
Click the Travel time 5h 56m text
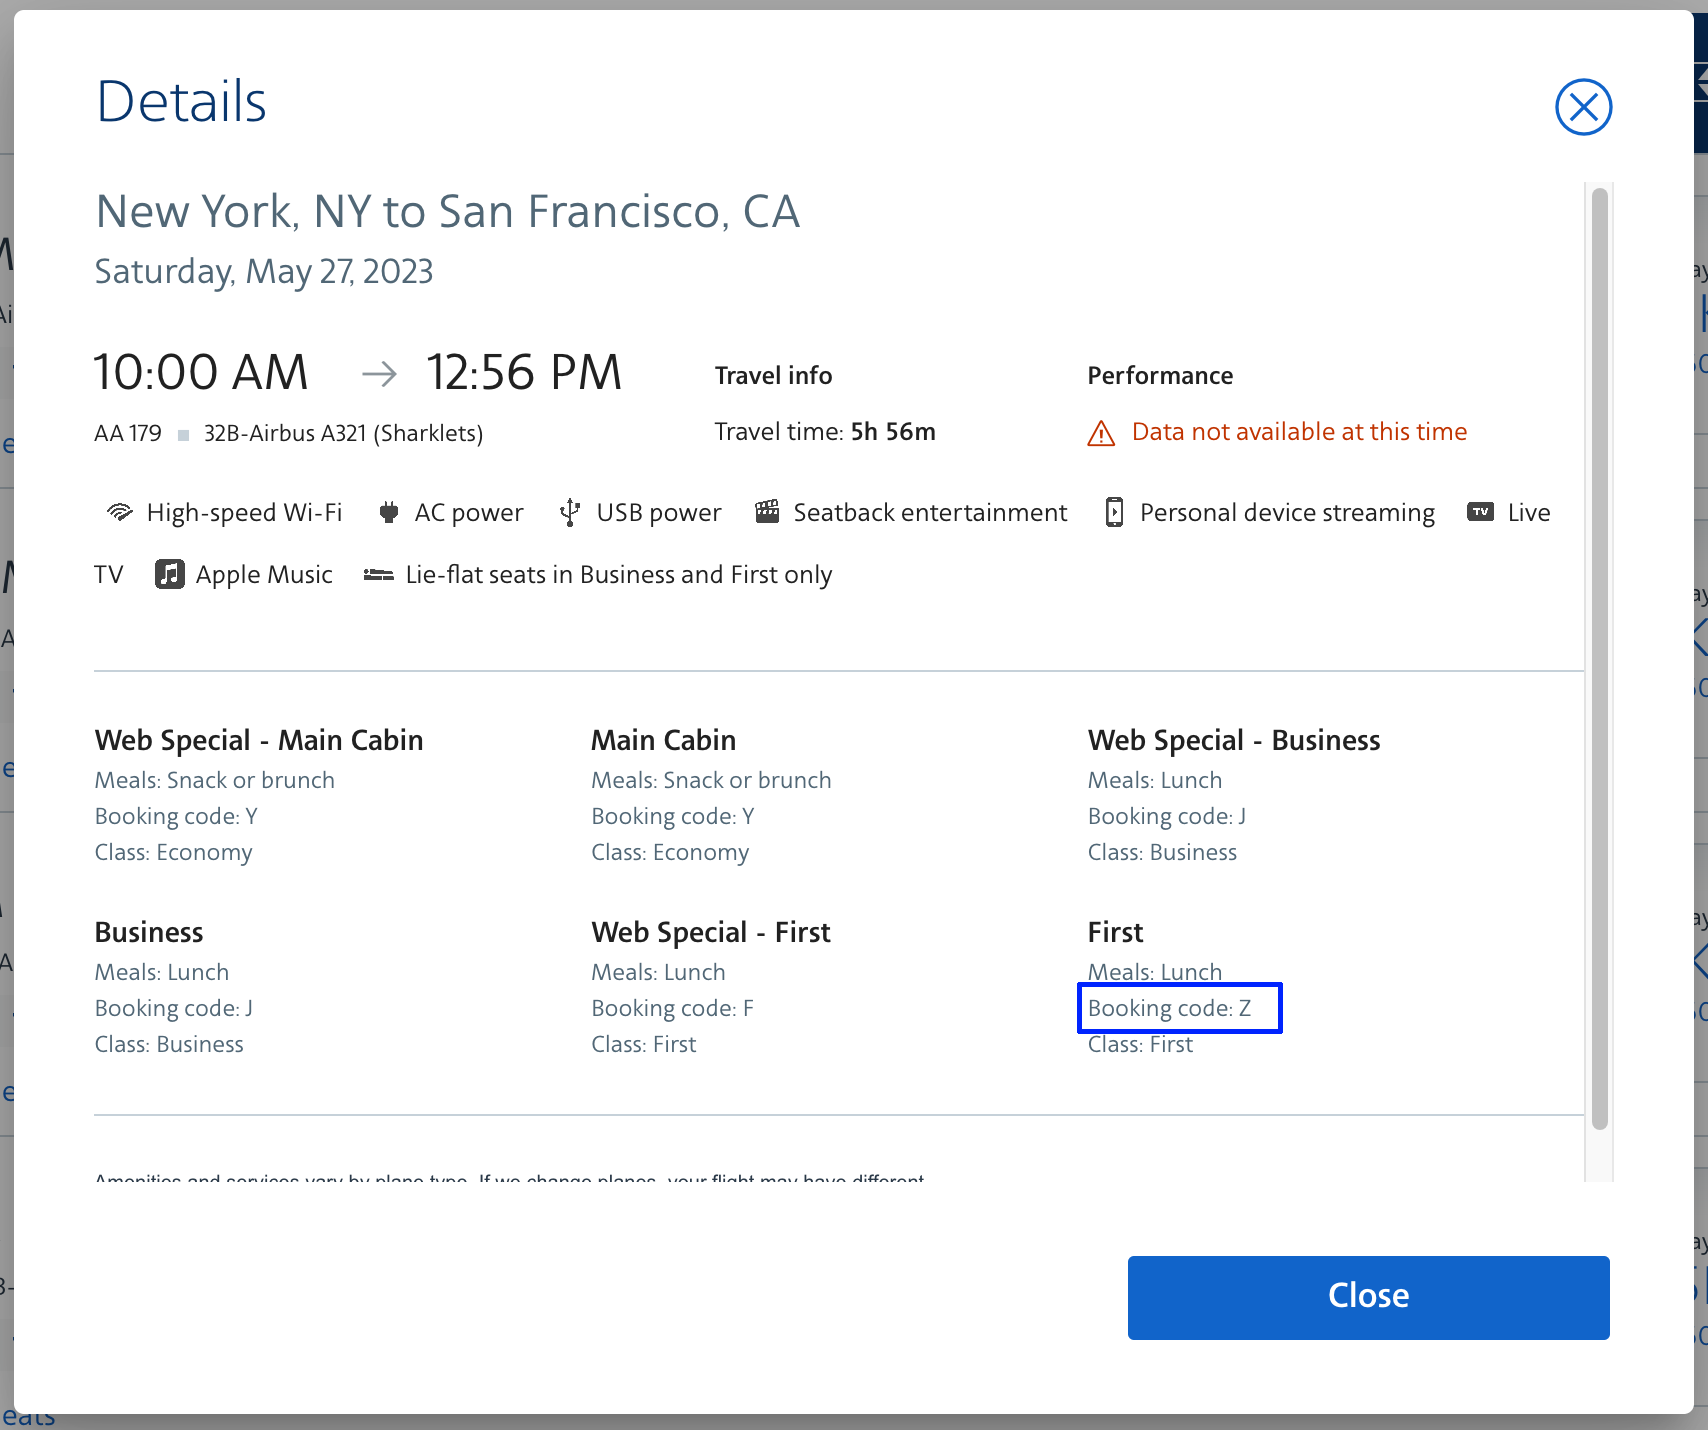click(825, 432)
